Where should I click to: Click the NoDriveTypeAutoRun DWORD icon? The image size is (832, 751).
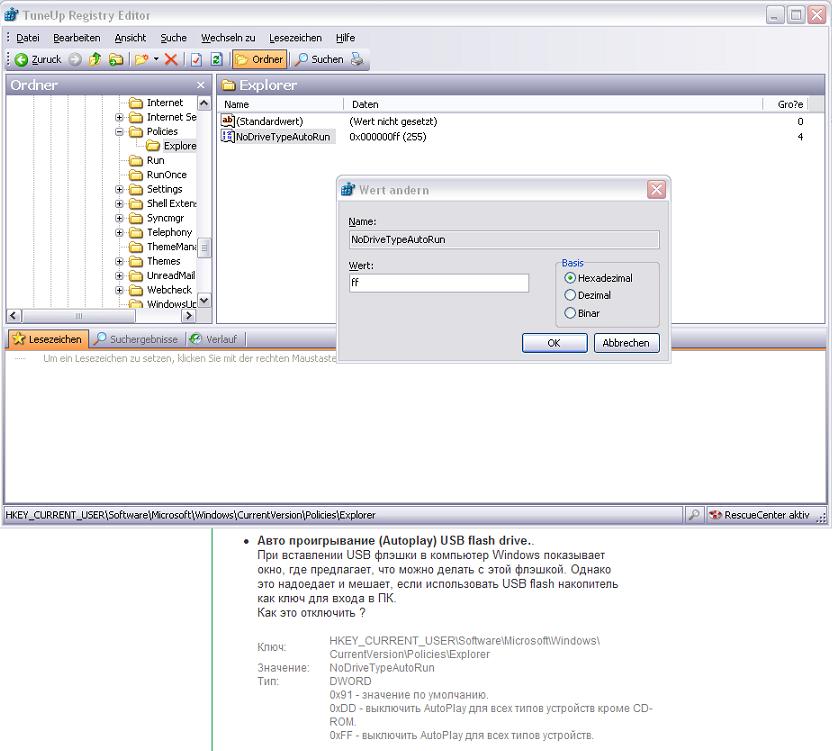pyautogui.click(x=228, y=136)
